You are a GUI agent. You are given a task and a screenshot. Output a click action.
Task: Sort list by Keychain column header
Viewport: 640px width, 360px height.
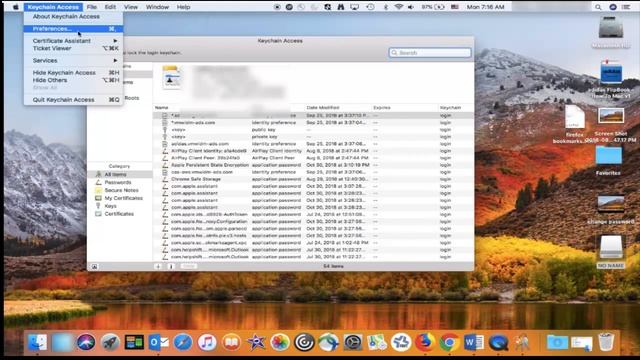coord(450,108)
